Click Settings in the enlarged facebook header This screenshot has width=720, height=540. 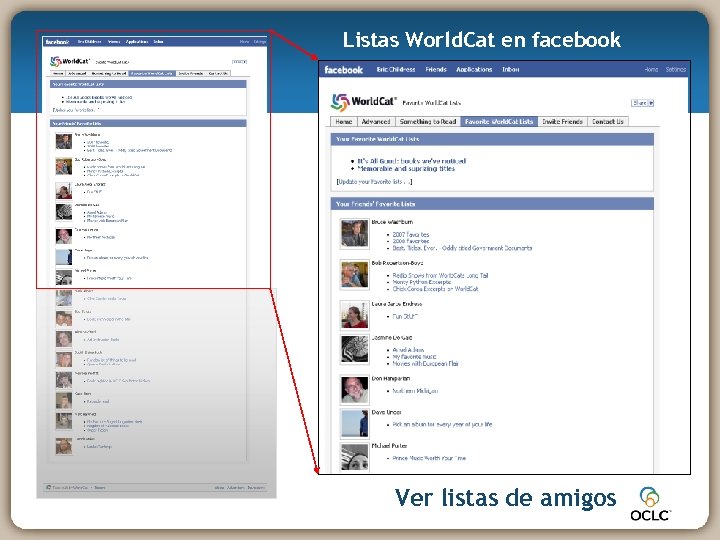click(675, 69)
